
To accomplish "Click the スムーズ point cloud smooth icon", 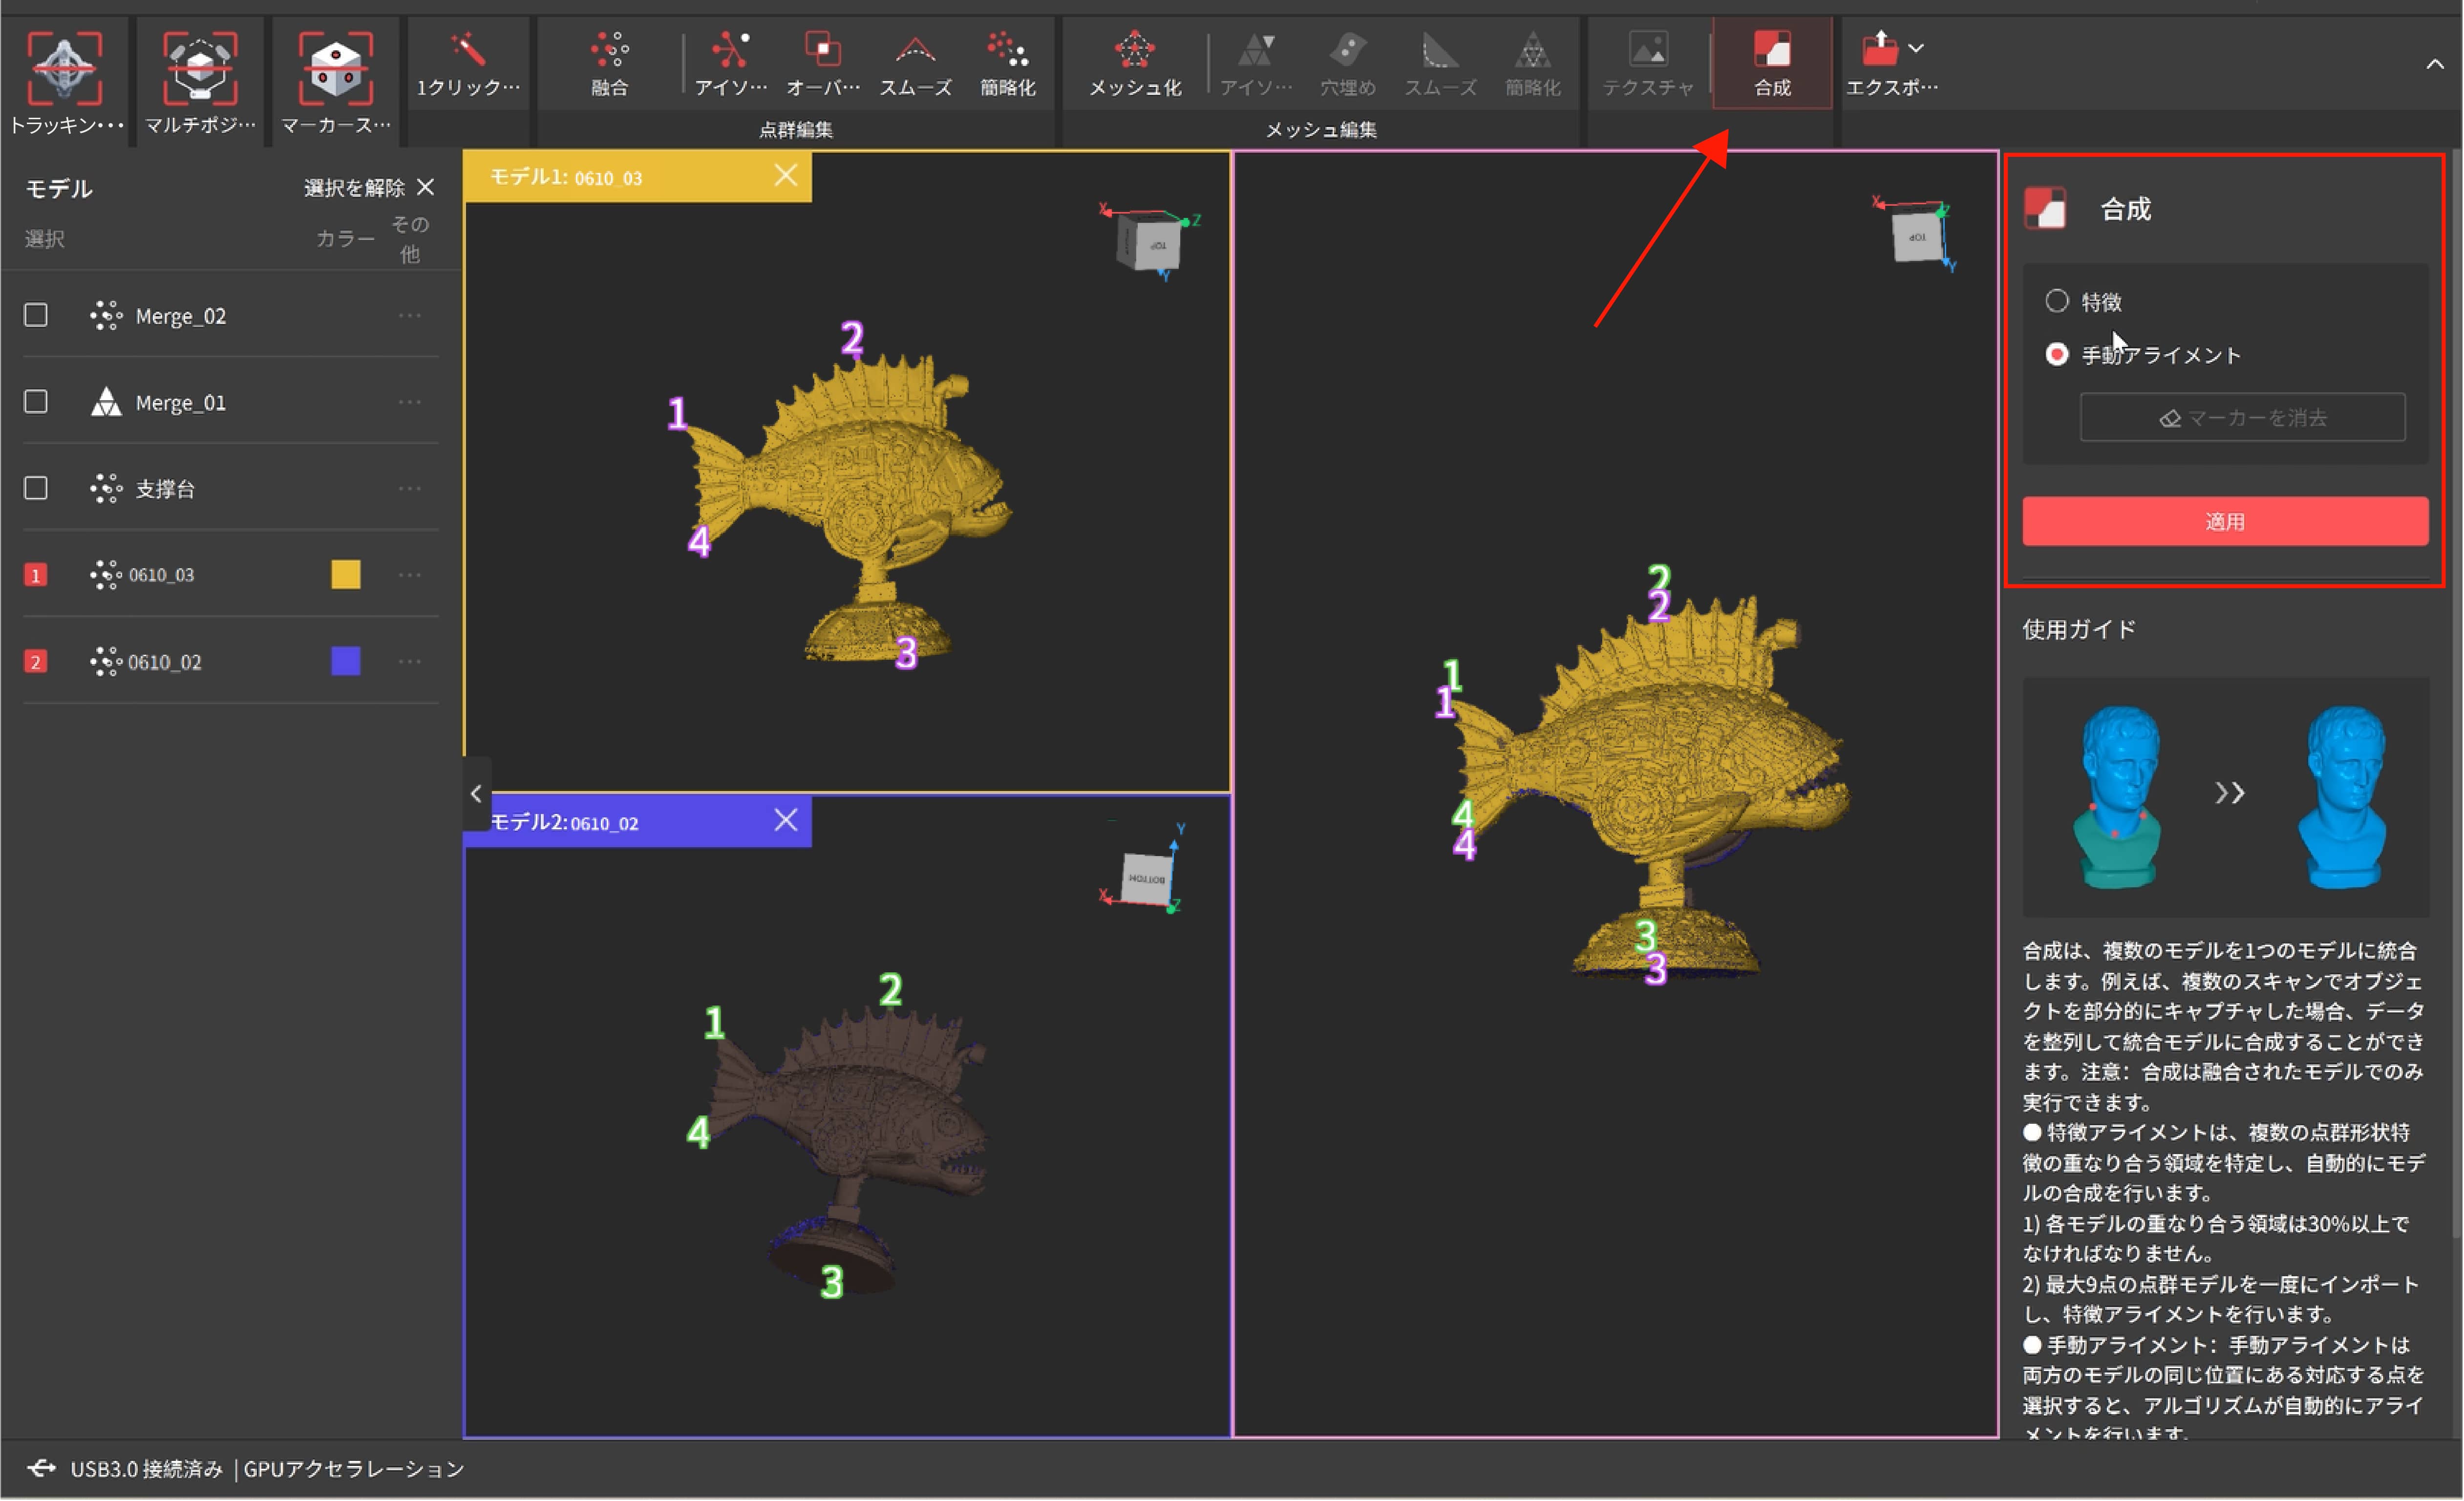I will [915, 50].
